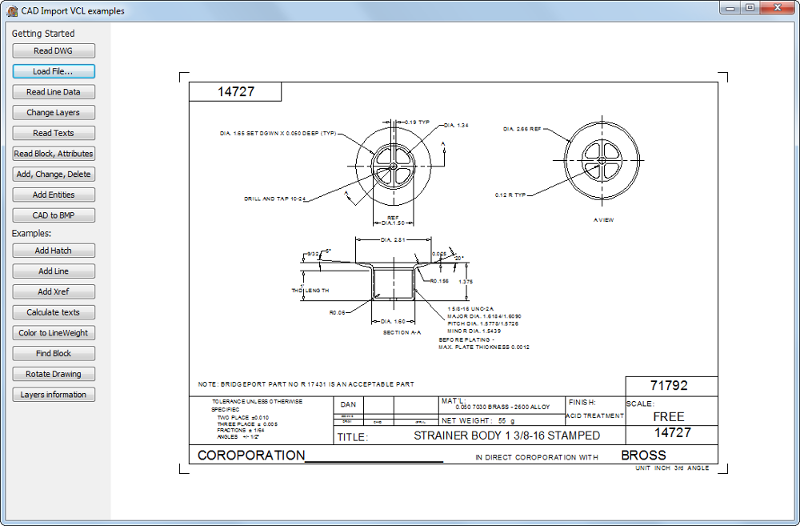Export with CAD to BMP button
800x526 pixels.
[54, 215]
